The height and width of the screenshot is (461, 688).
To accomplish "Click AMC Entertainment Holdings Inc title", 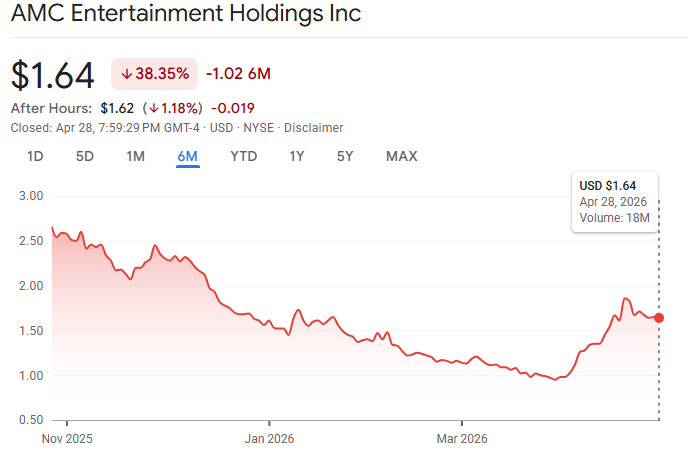I will (186, 13).
